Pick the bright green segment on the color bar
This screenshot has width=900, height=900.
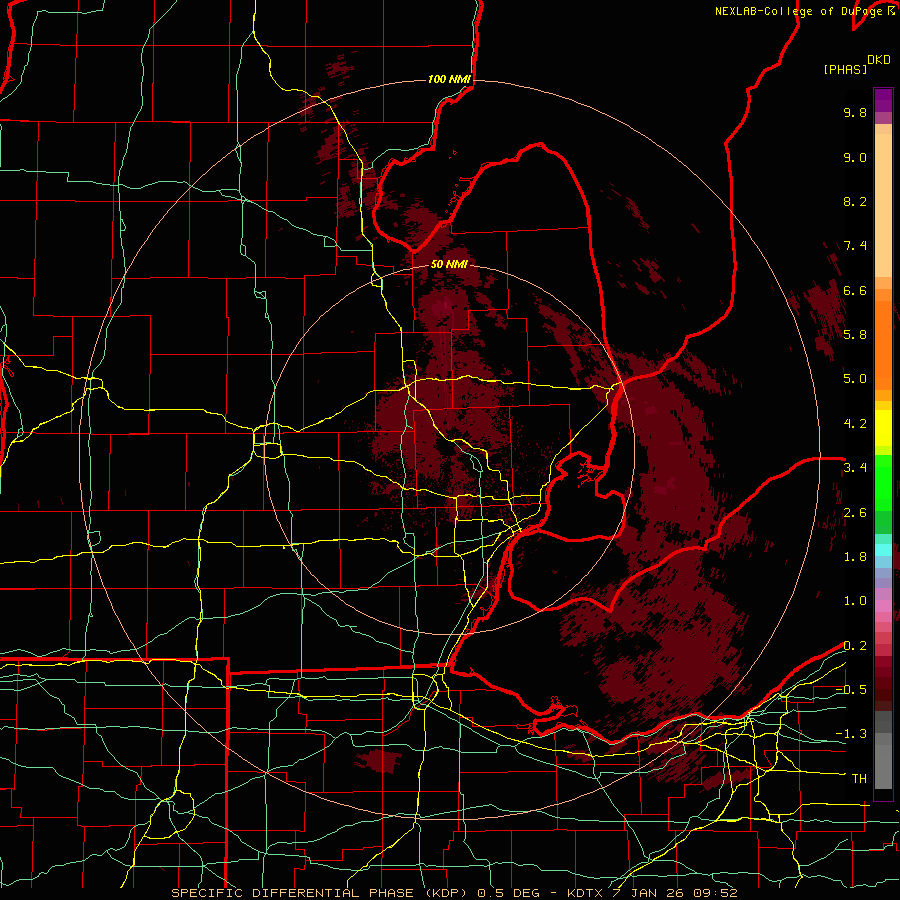pyautogui.click(x=883, y=482)
